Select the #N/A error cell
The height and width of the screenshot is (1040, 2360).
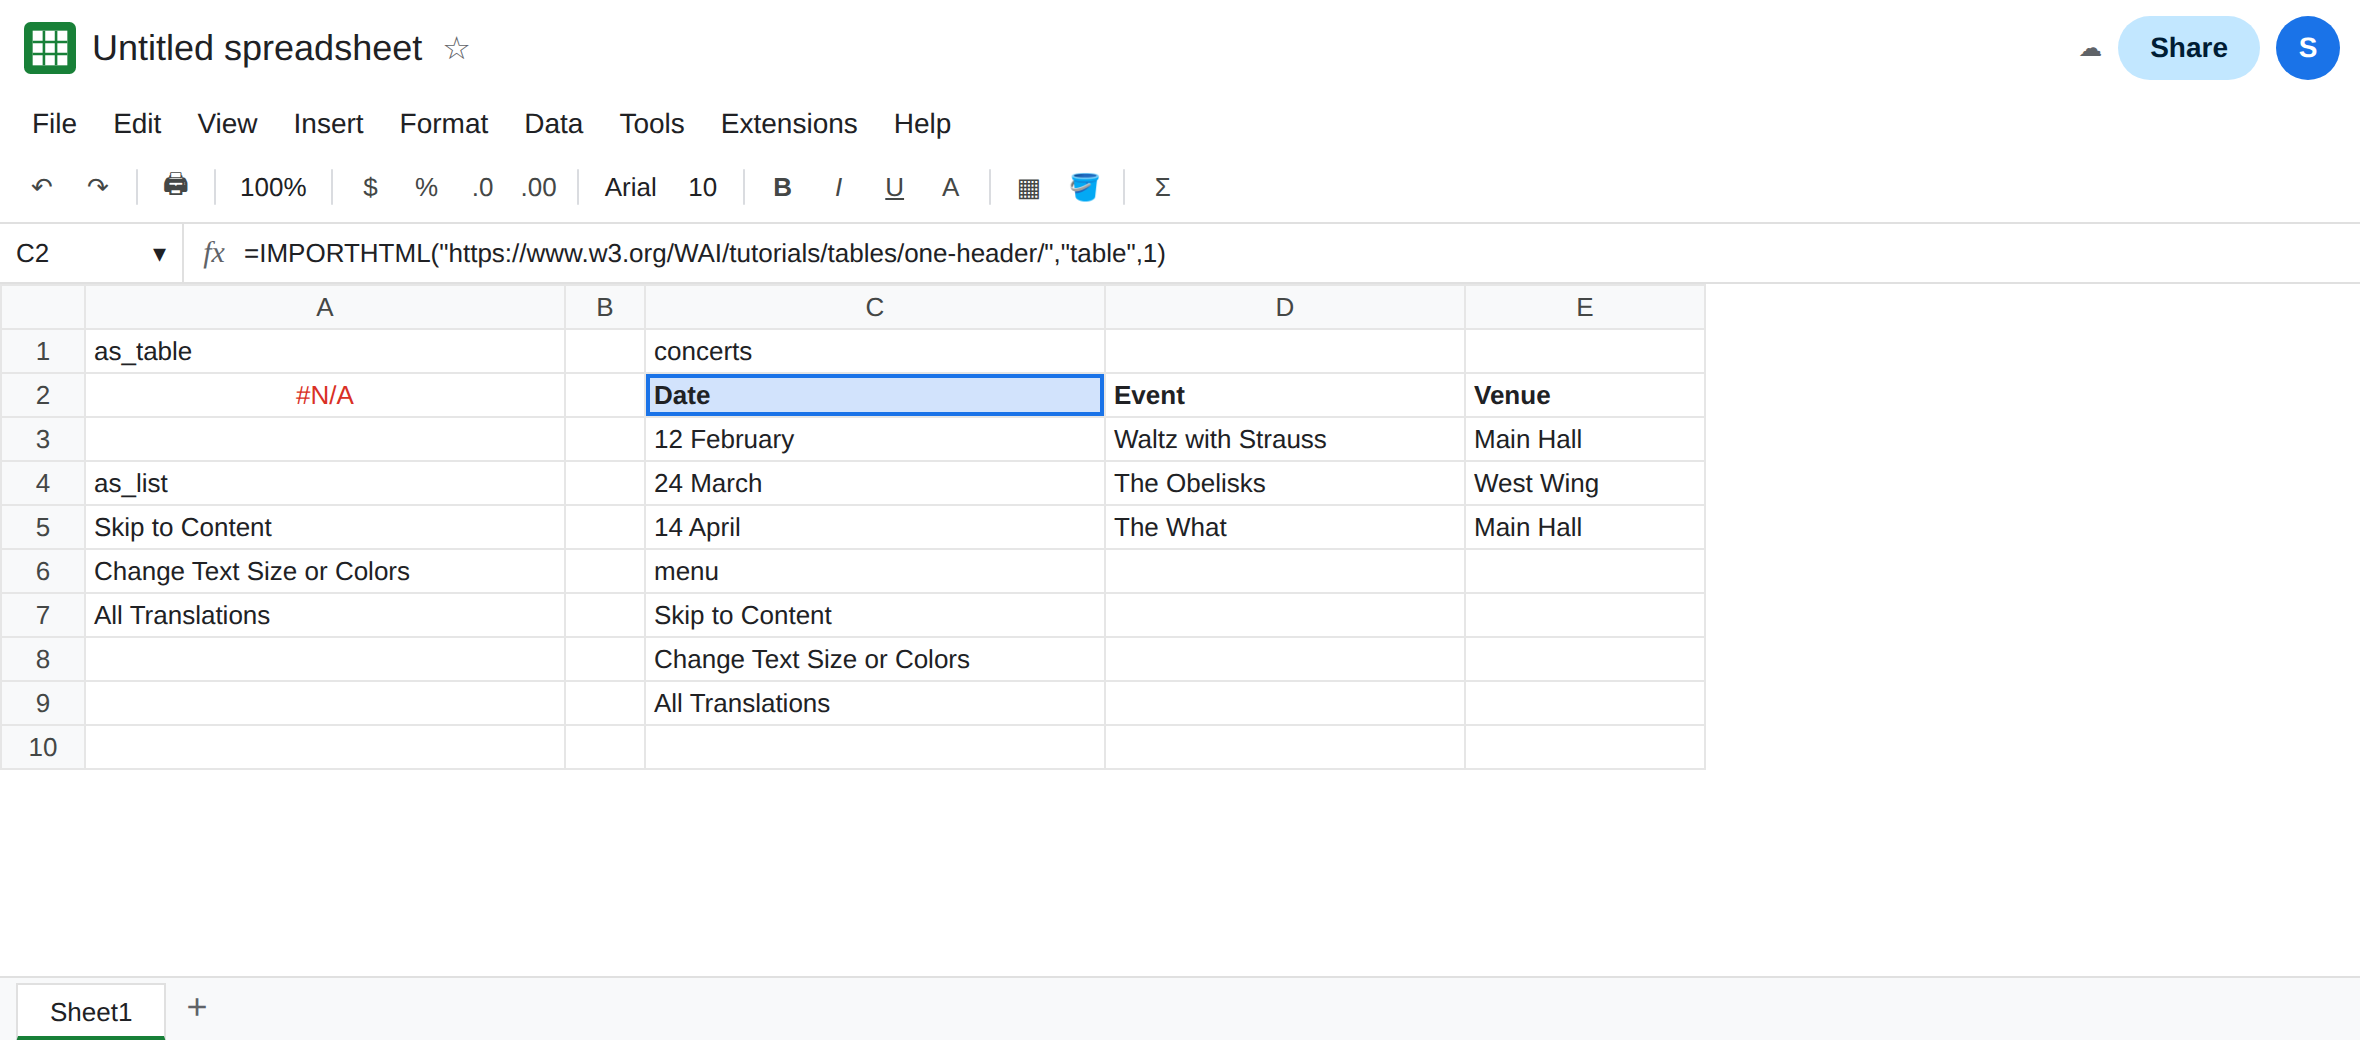[325, 395]
